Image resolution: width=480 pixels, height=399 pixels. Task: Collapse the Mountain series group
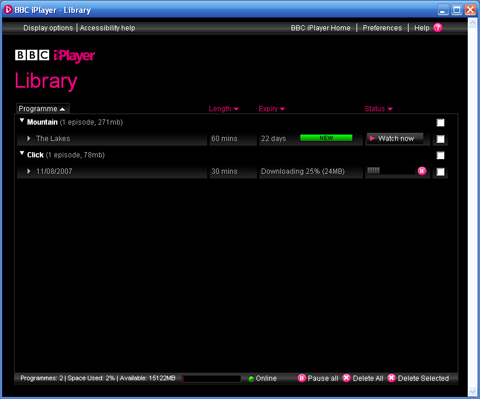[22, 121]
